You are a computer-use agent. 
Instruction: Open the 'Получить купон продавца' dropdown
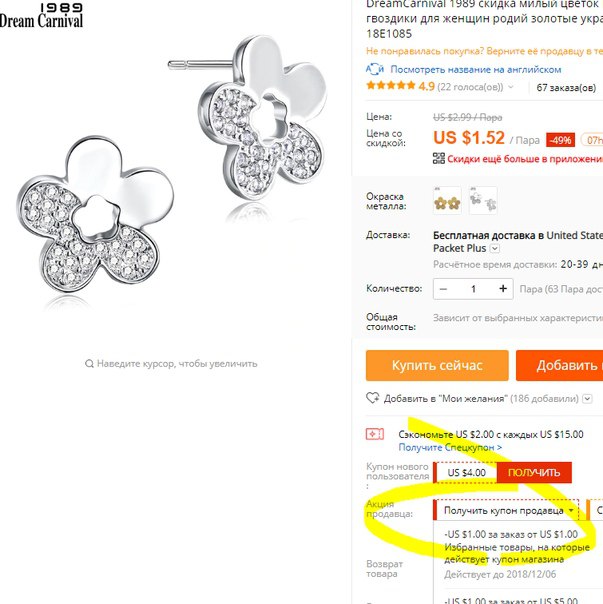(506, 510)
